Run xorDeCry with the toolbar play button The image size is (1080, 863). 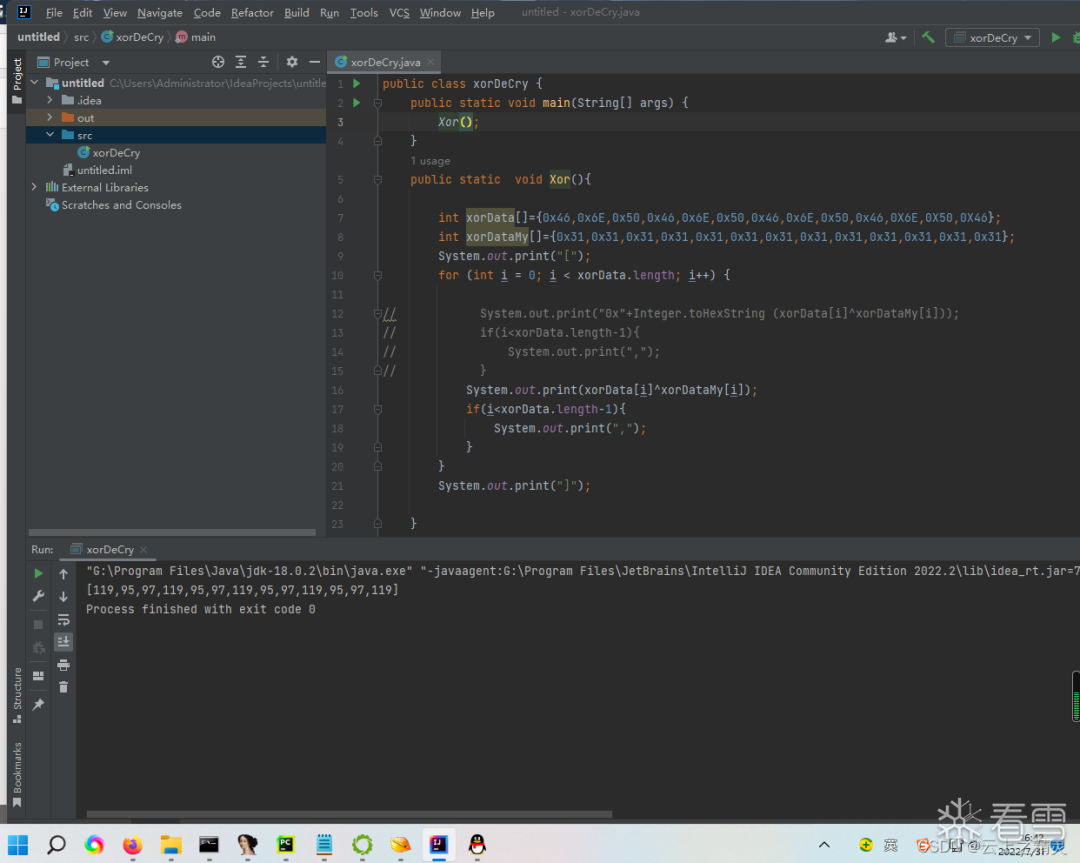[1055, 38]
